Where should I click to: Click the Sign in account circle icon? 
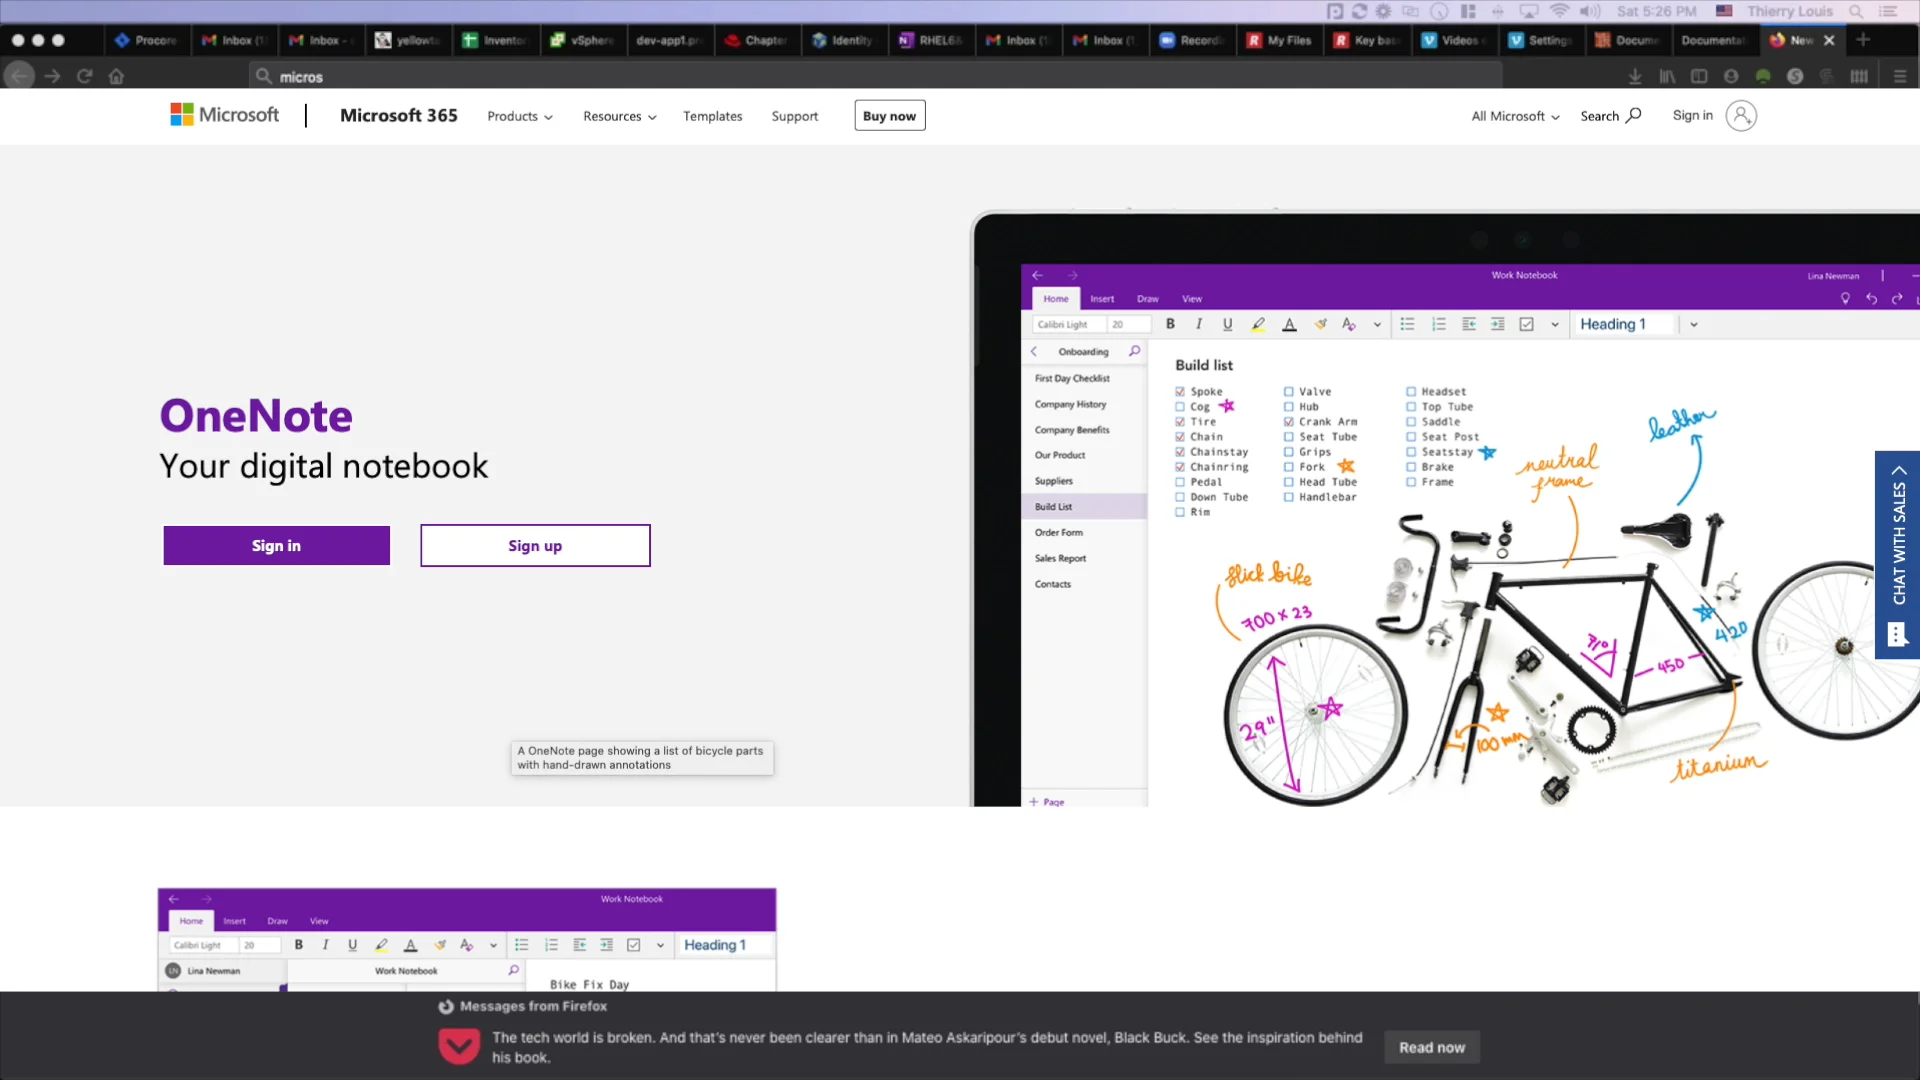[1743, 116]
